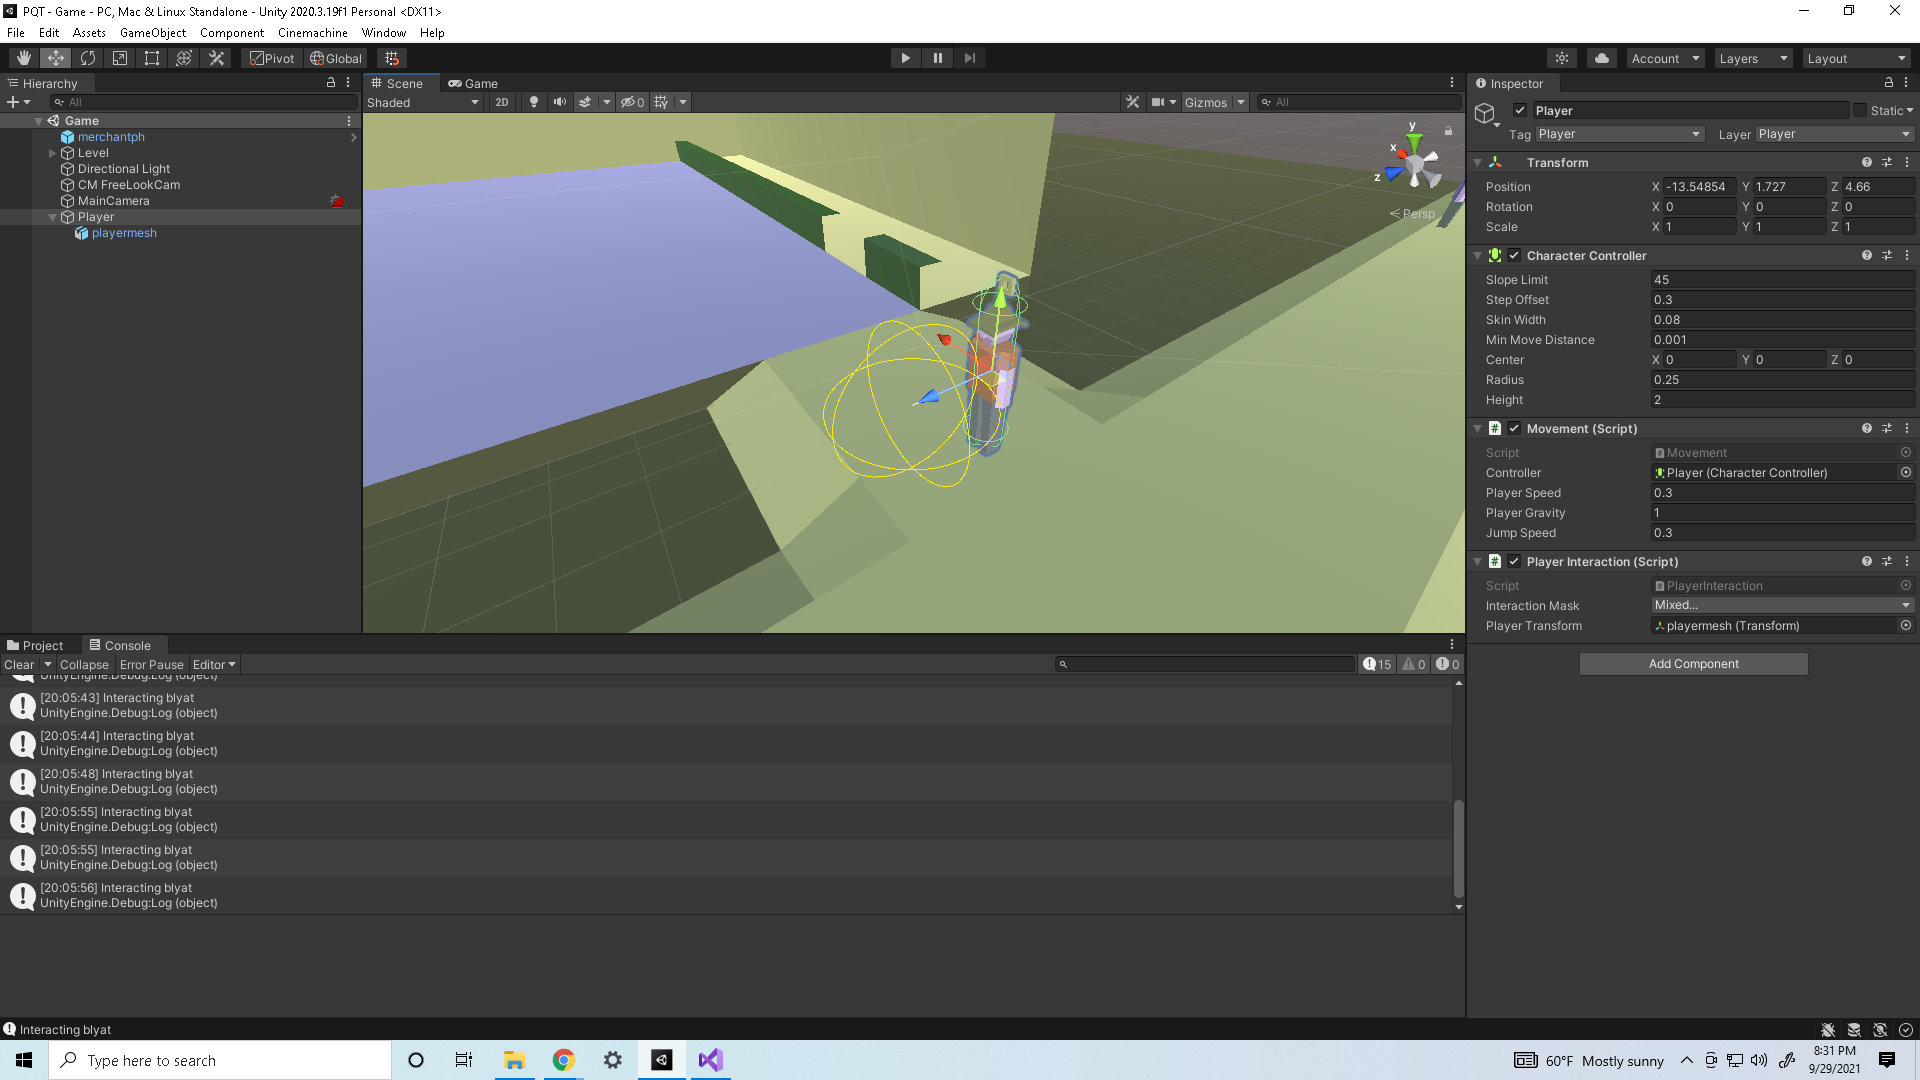Toggle console errors filter

(x=1448, y=664)
